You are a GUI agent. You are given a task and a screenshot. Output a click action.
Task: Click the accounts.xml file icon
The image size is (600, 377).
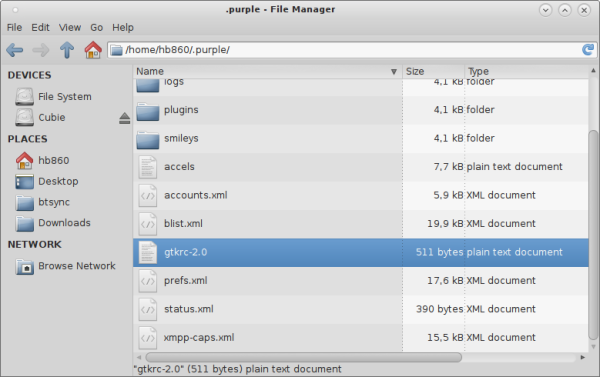[148, 196]
